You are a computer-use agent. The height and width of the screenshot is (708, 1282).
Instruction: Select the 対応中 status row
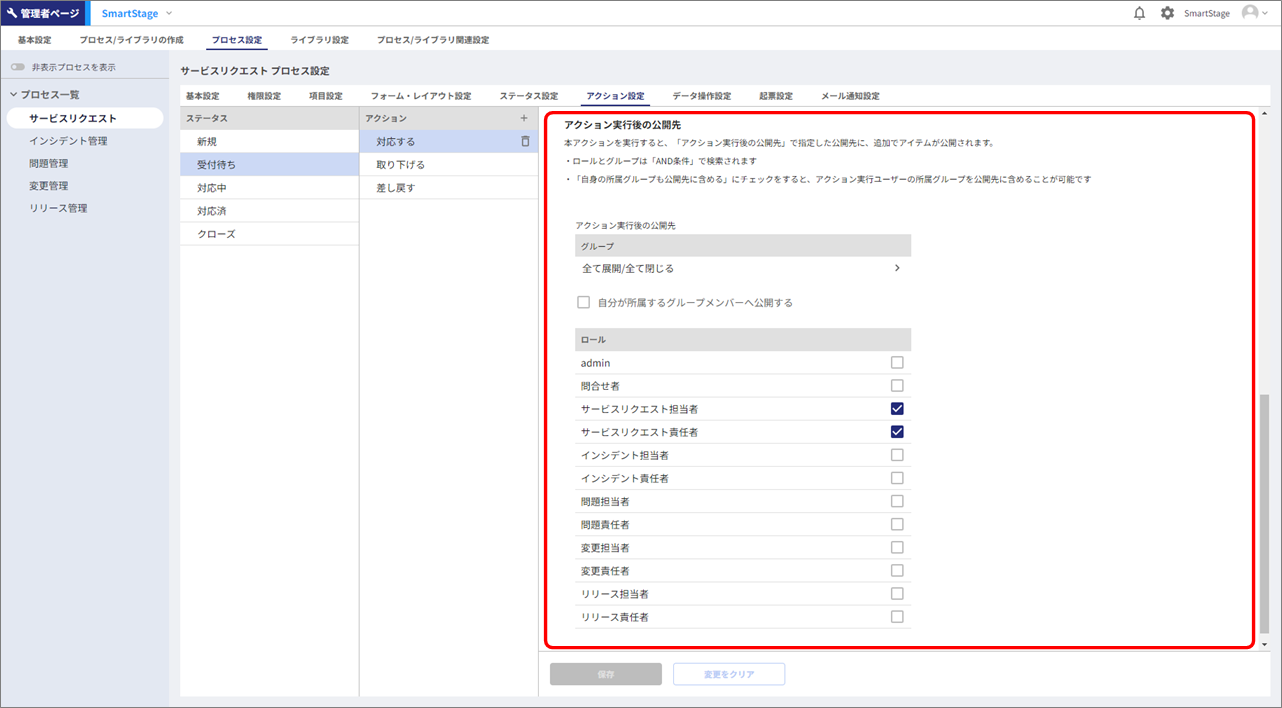pos(219,188)
